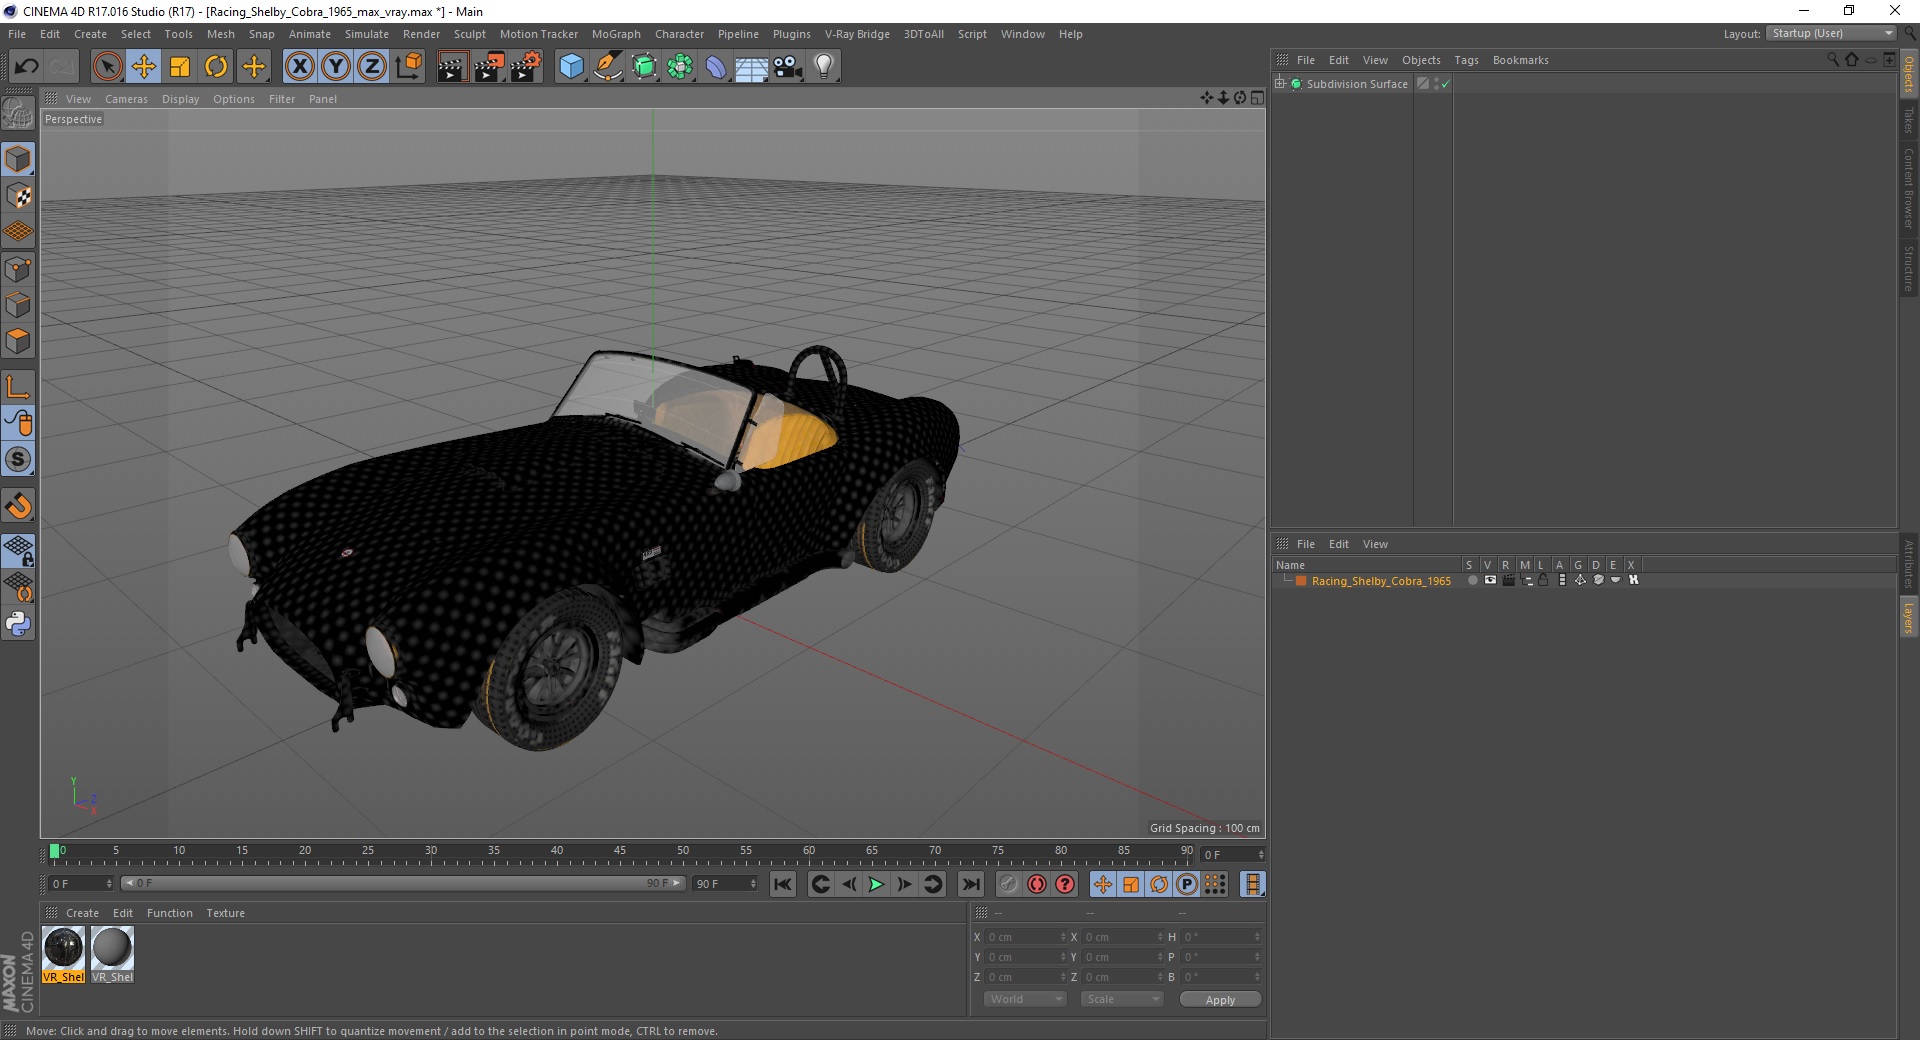
Task: Click the timeline range slider bar
Action: click(x=402, y=883)
